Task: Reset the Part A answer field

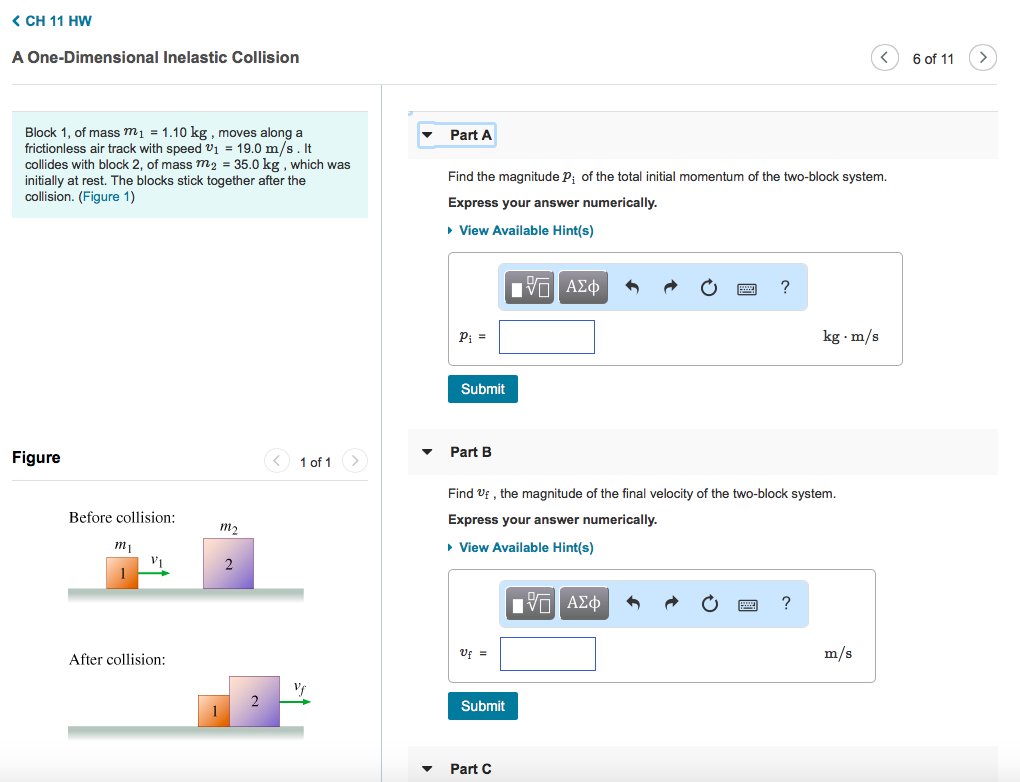Action: (708, 288)
